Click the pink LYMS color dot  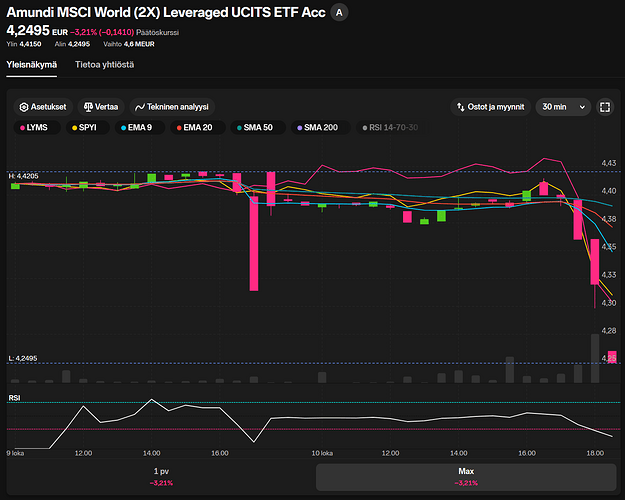click(x=22, y=128)
